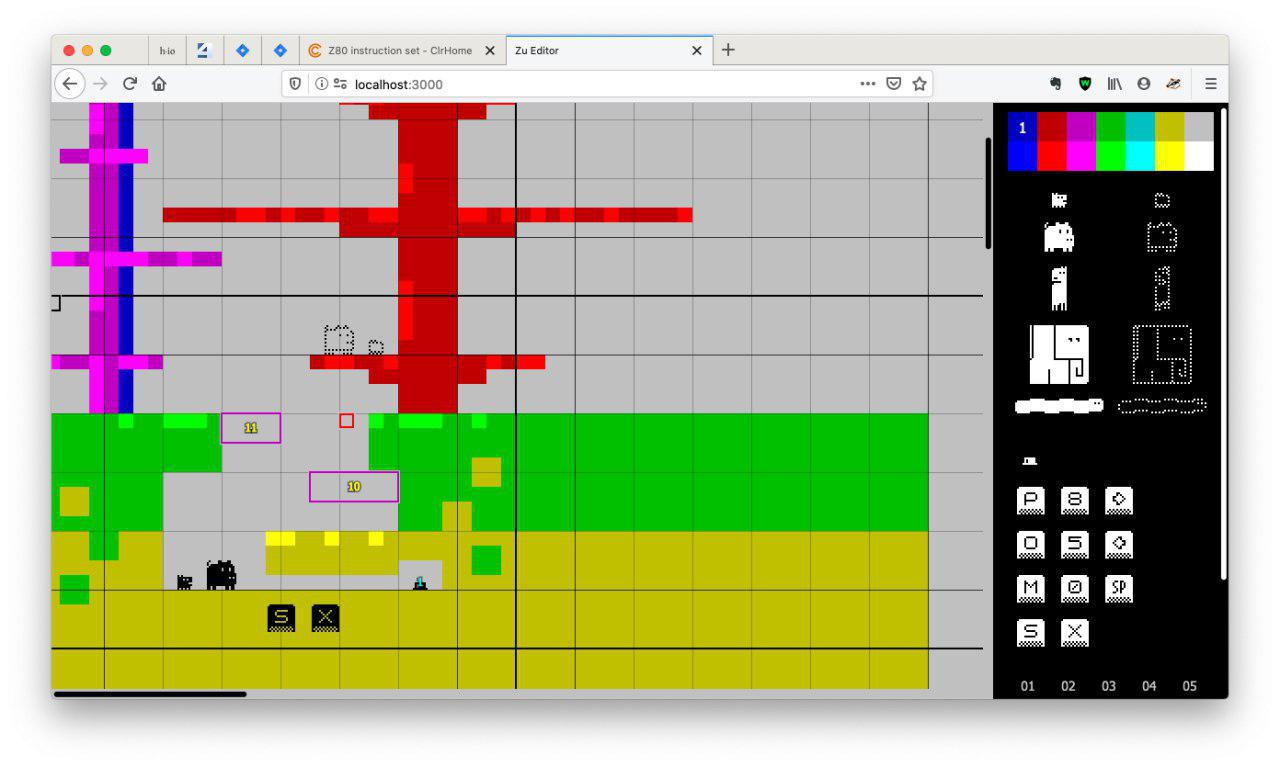Choose the P key tile in palette
Screen dimensions: 1280x767
click(x=1030, y=501)
